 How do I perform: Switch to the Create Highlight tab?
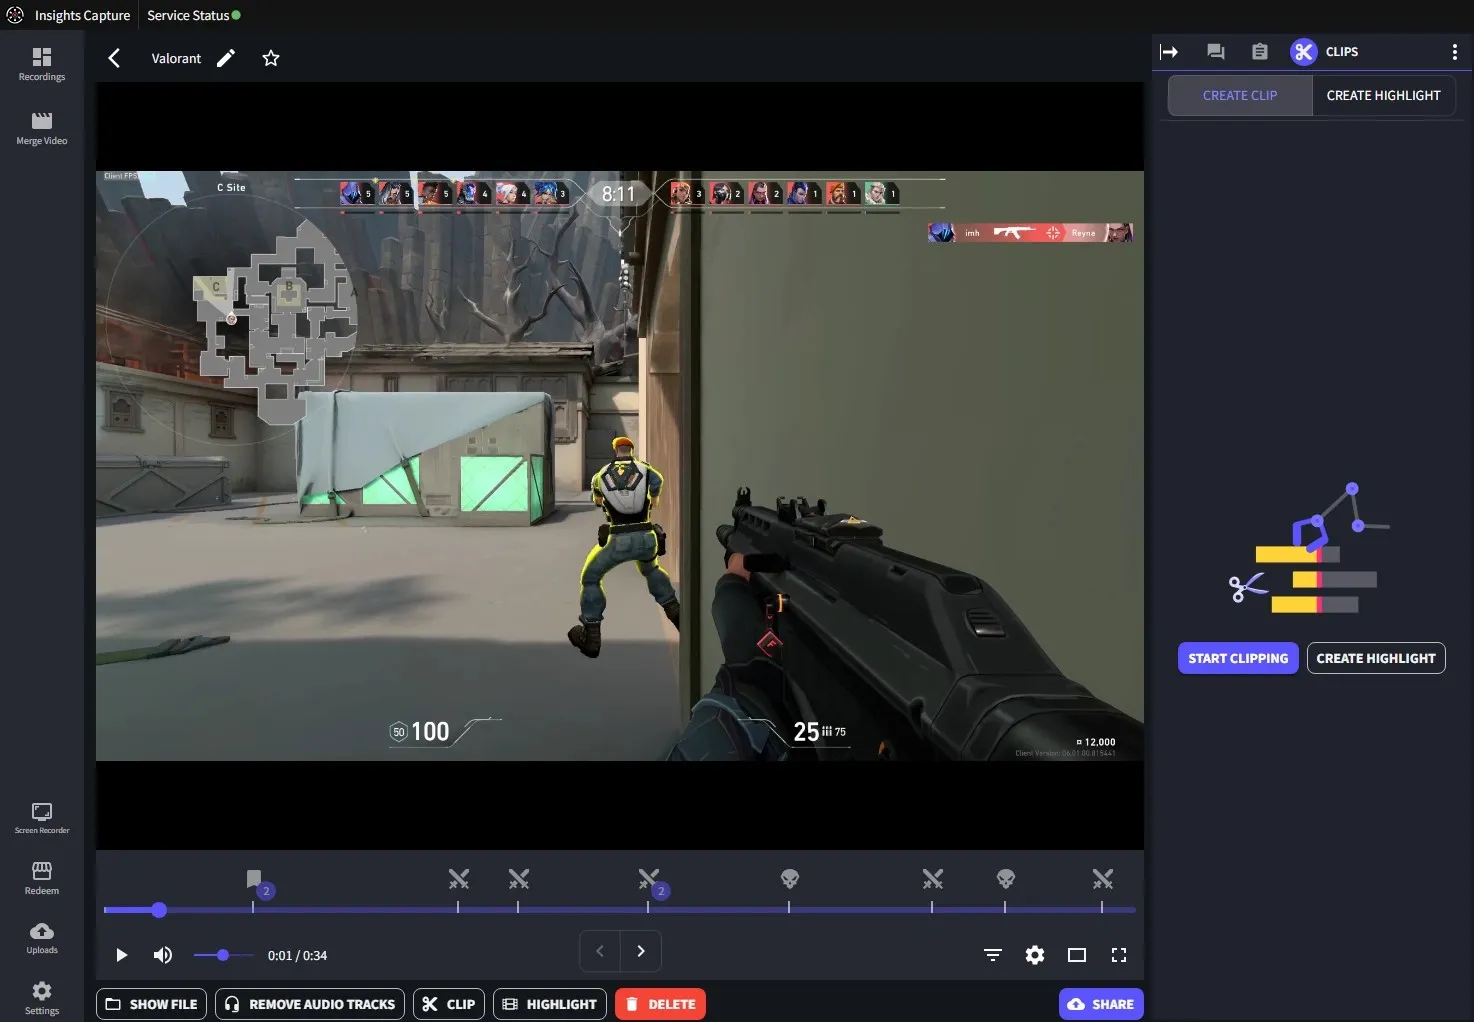click(1383, 95)
